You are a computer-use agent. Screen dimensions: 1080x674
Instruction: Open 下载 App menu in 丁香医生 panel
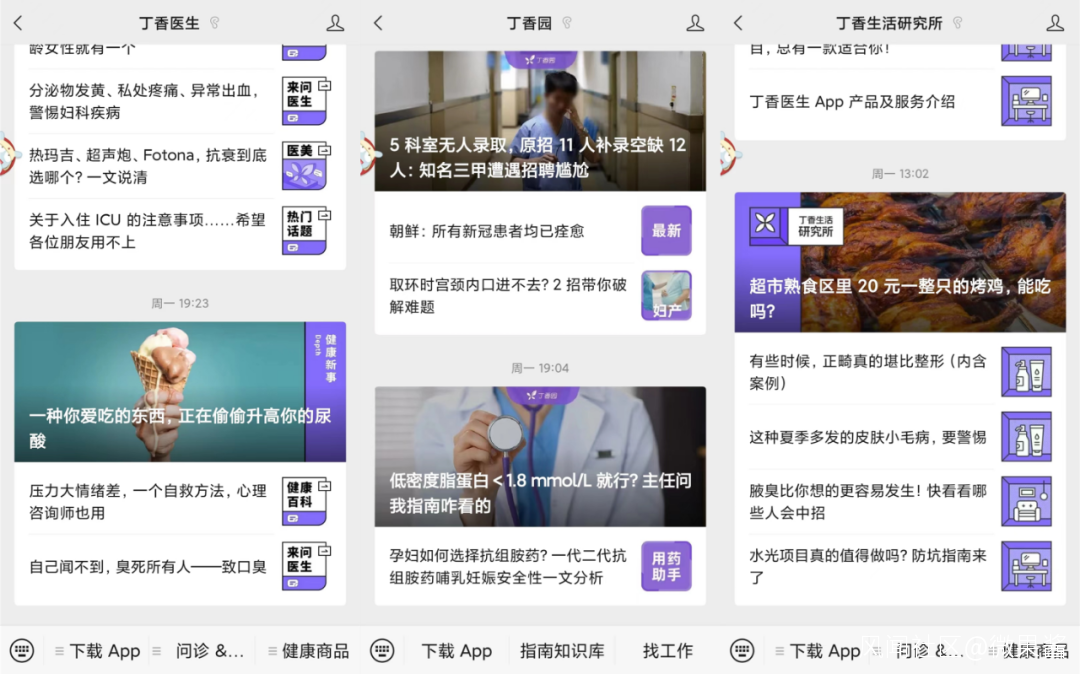pos(98,651)
